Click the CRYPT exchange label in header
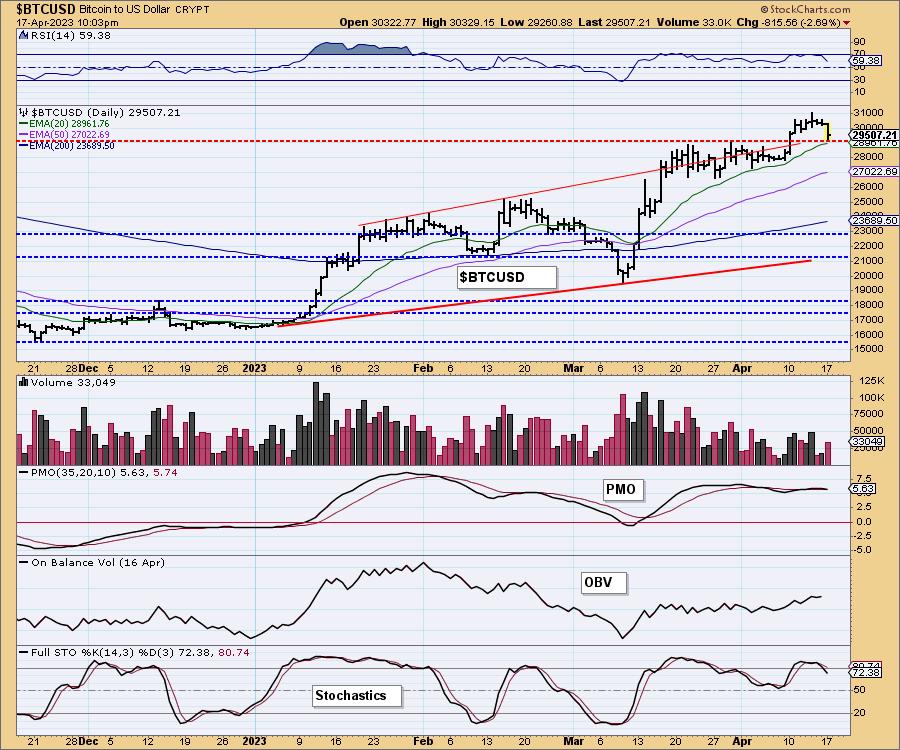The width and height of the screenshot is (900, 750). 192,10
